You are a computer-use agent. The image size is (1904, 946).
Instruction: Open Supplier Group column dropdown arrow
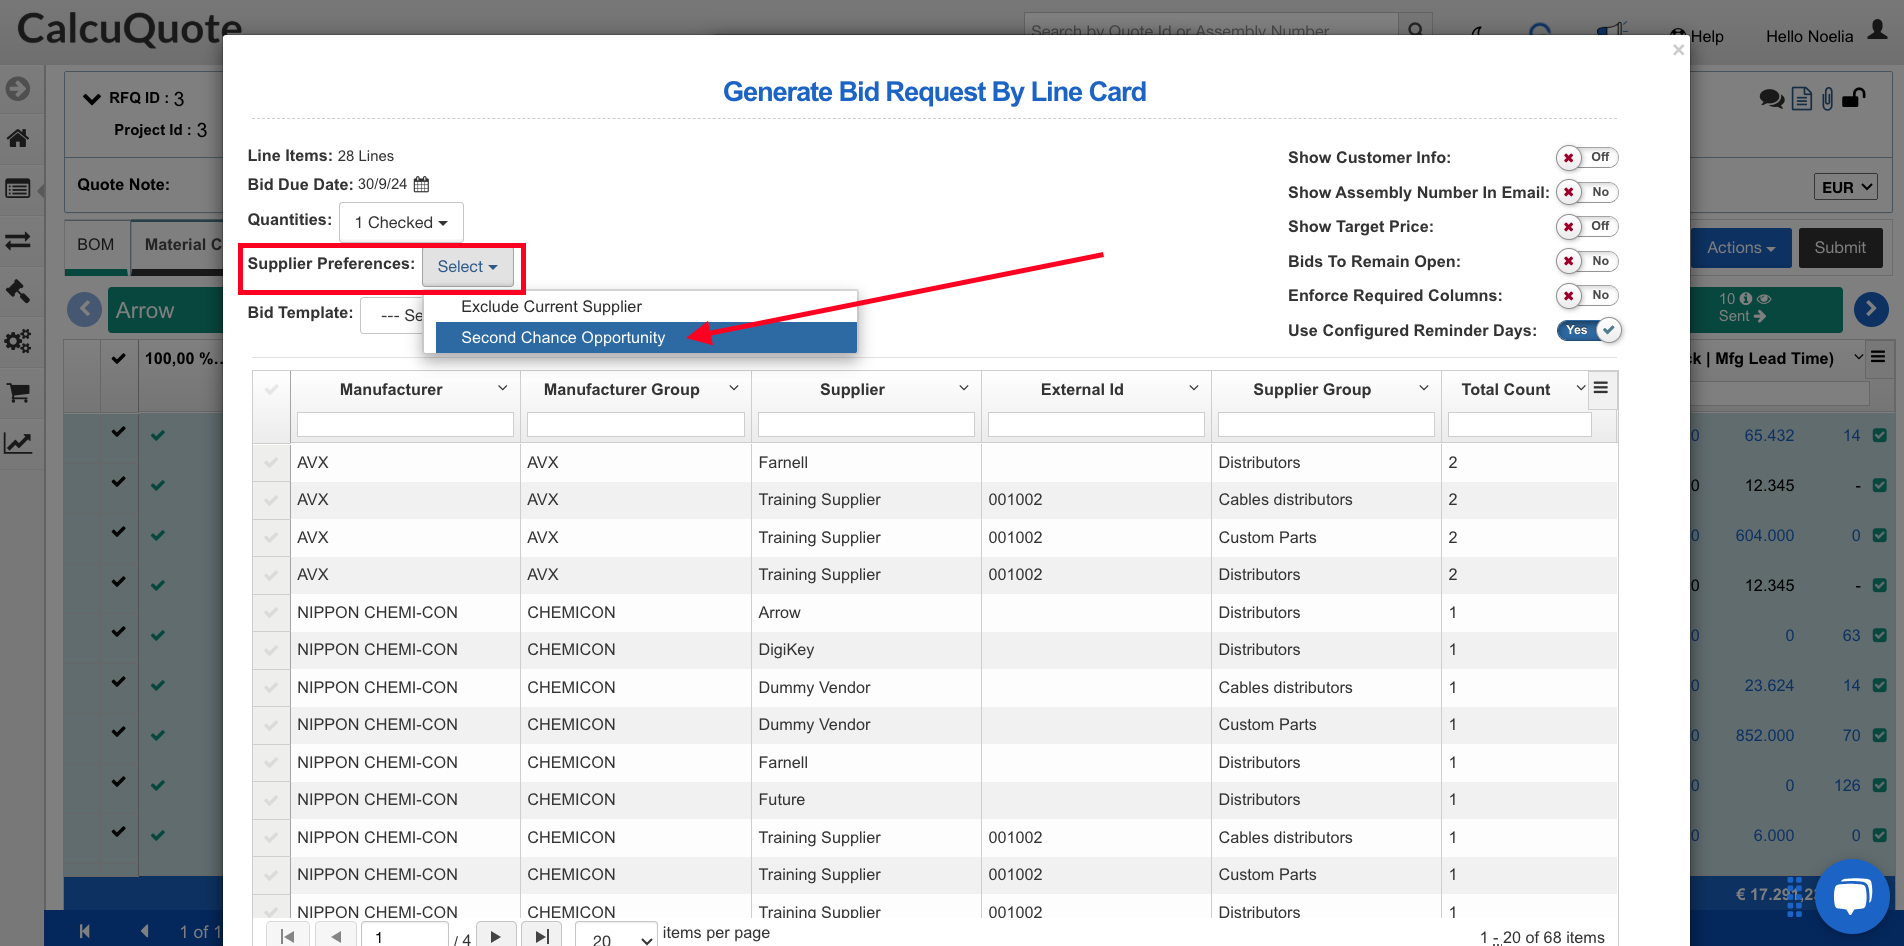[1423, 388]
